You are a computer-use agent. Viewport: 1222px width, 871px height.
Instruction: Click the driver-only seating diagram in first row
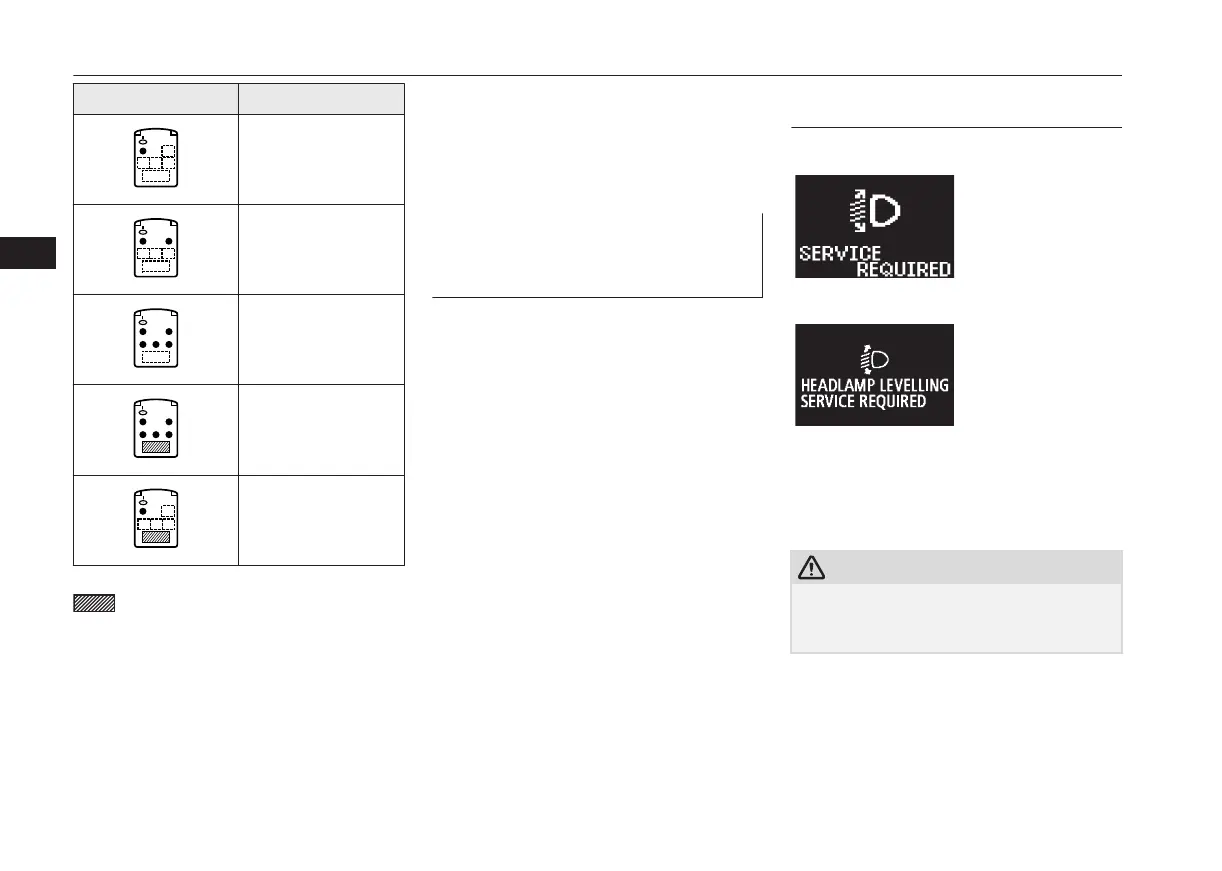pyautogui.click(x=155, y=159)
